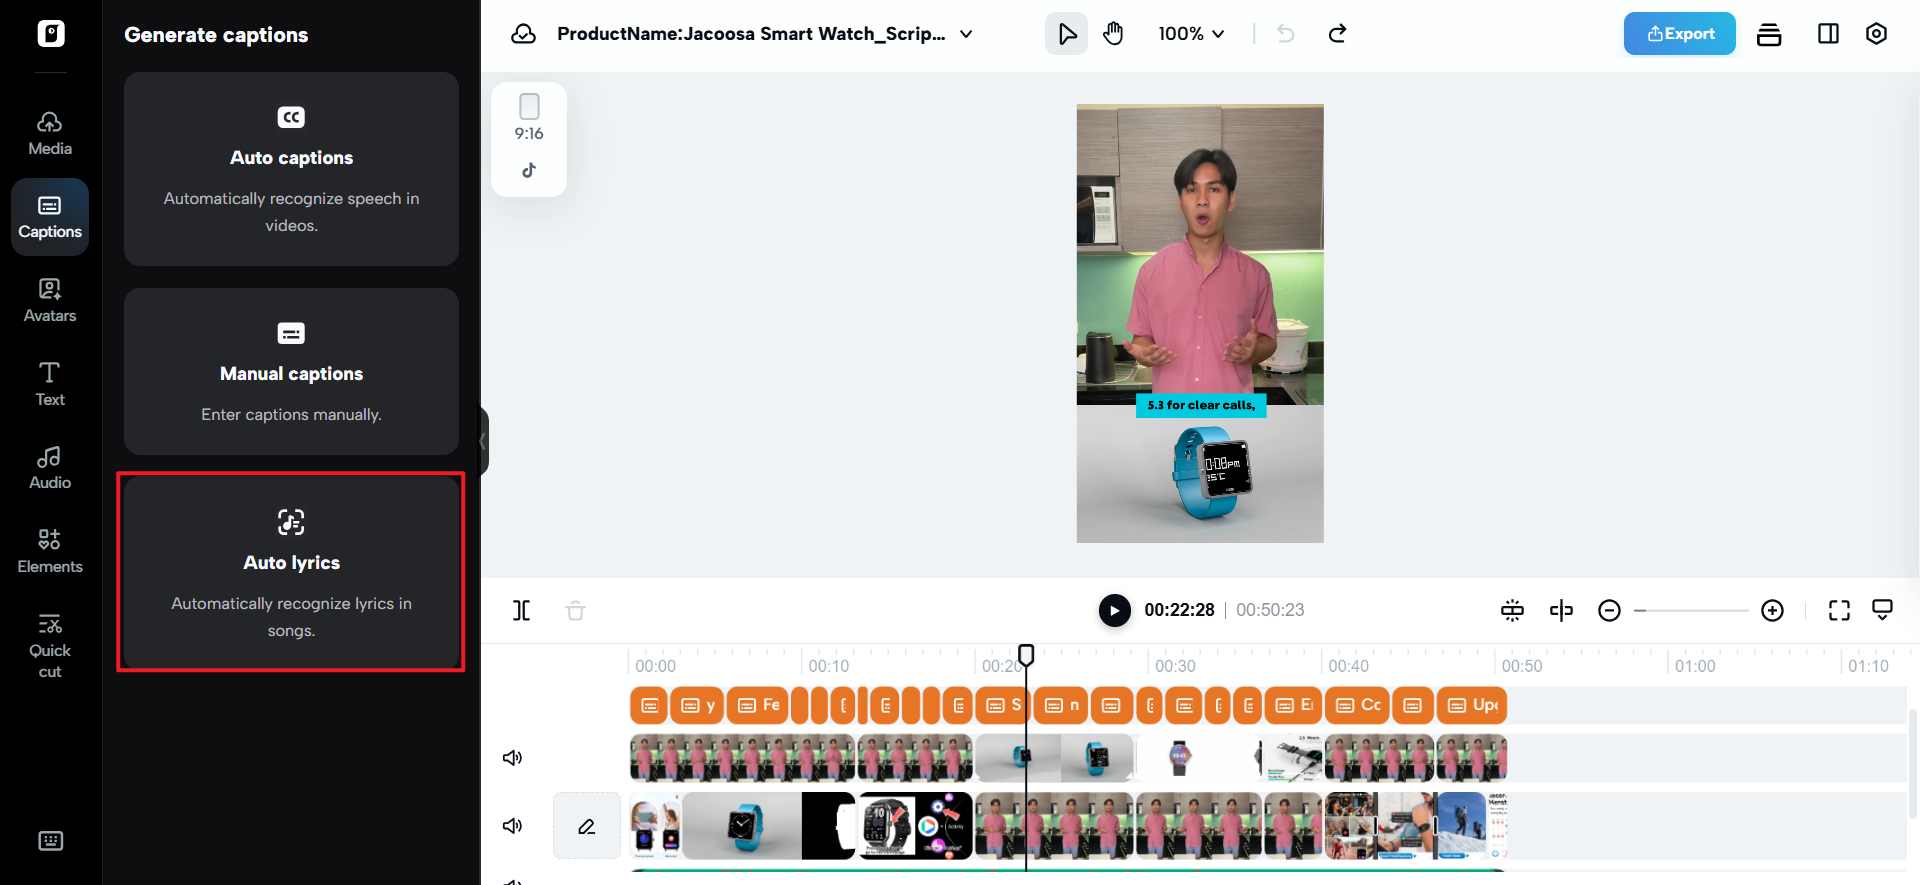Screen dimensions: 1920x885
Task: Select the caption clip labeled 'Fe'
Action: 758,705
